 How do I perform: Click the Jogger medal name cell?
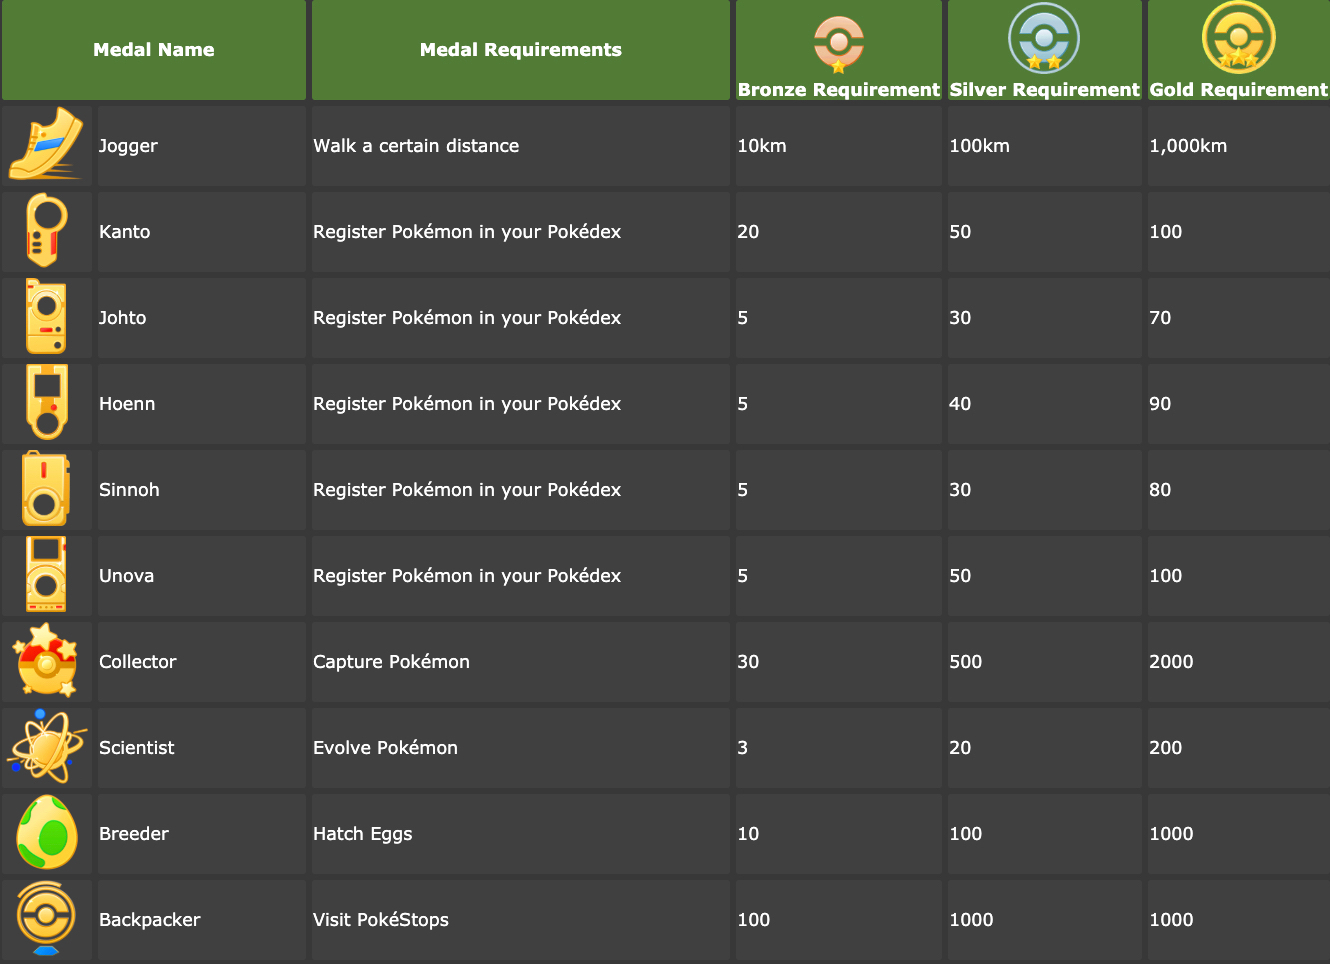[128, 146]
